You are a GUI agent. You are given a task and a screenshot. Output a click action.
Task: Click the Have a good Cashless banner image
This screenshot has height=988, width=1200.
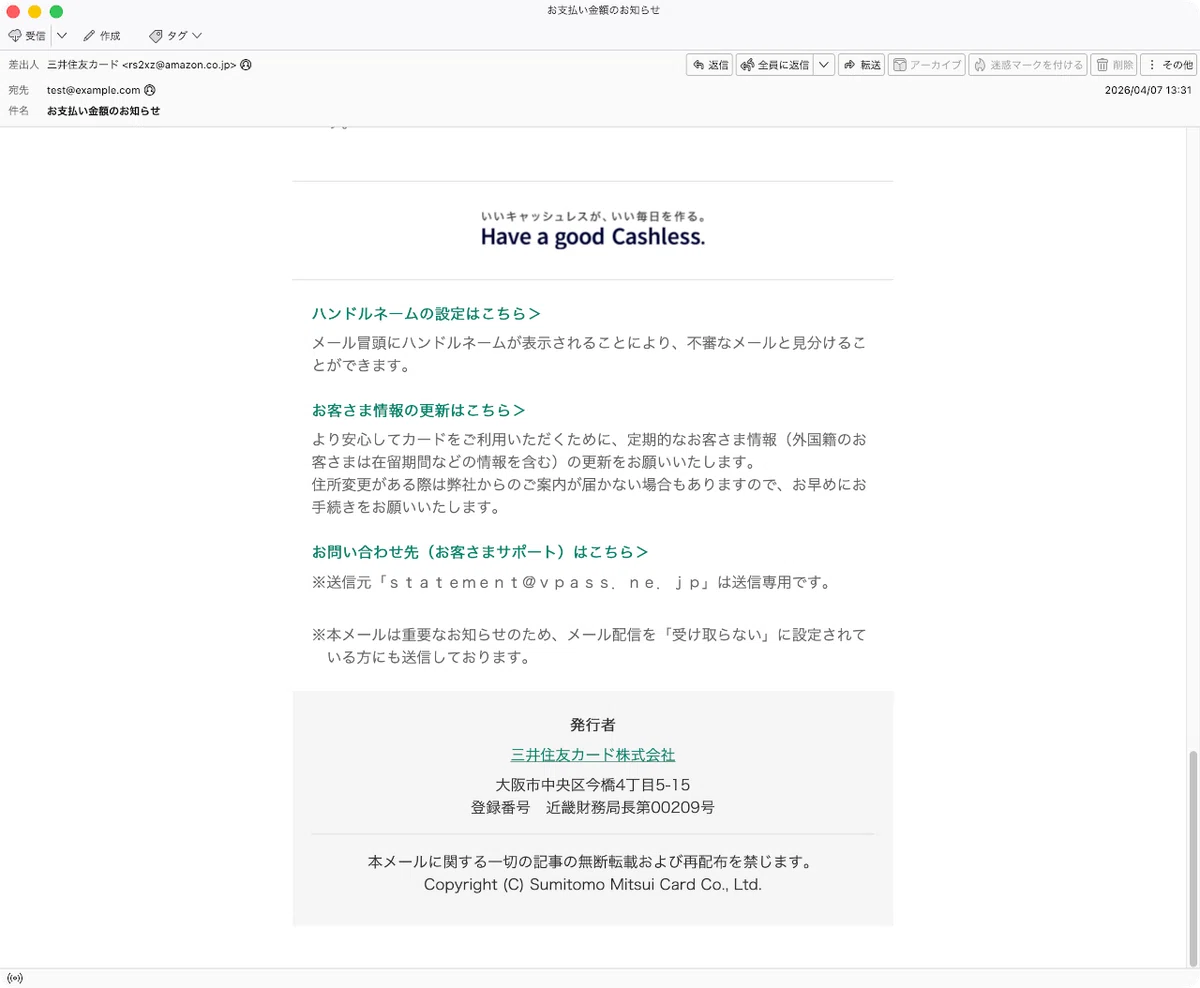593,229
